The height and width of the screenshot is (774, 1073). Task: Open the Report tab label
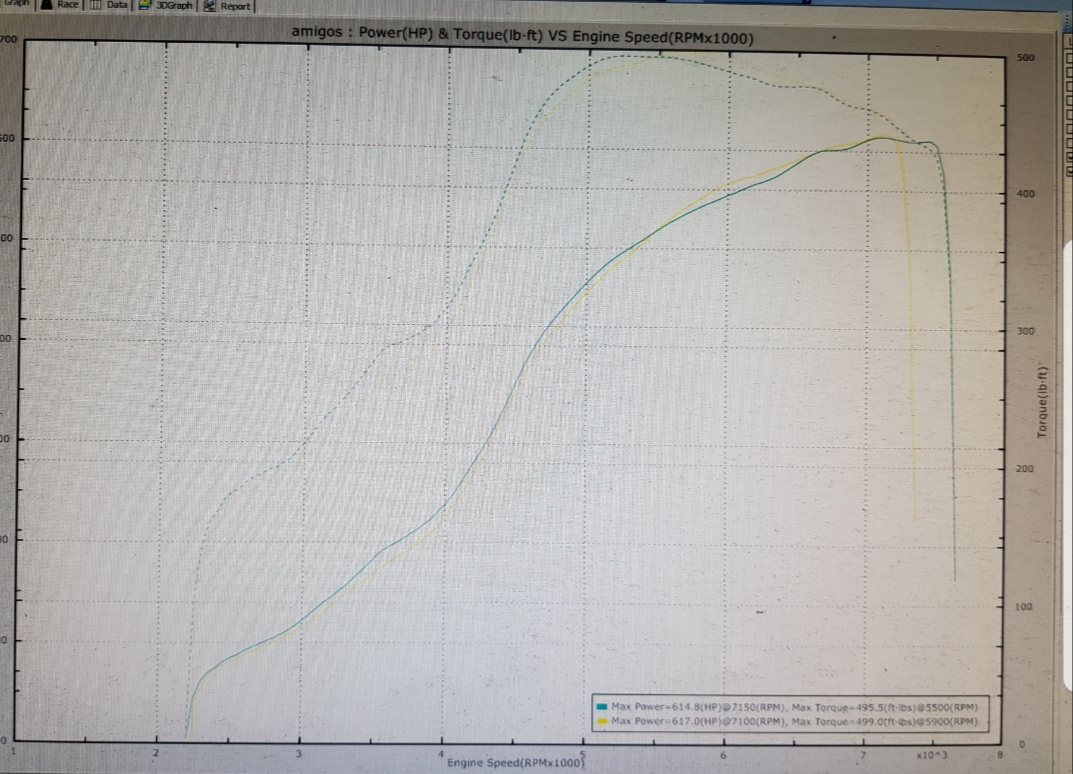(x=236, y=6)
